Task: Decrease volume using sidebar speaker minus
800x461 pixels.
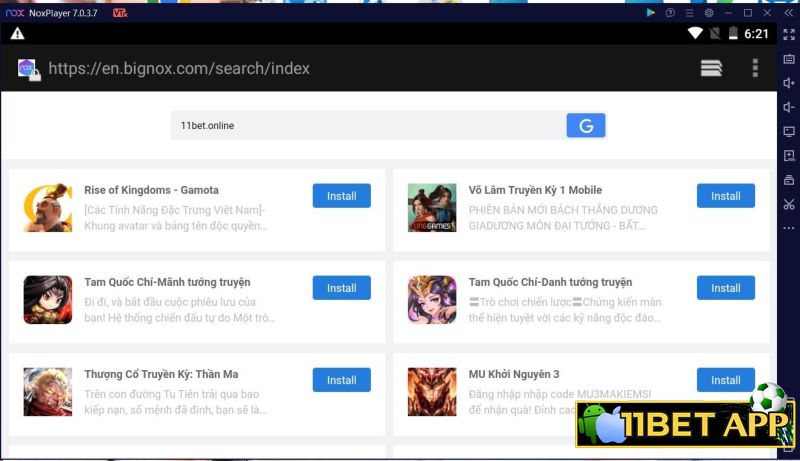Action: [x=789, y=107]
